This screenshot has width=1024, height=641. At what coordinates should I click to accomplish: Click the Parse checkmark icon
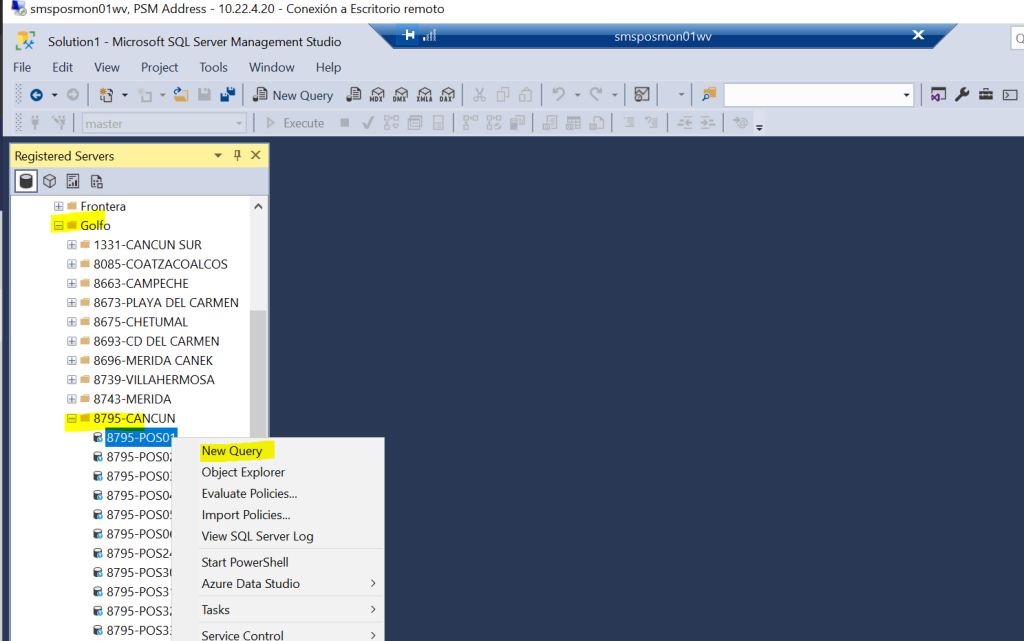pos(368,123)
